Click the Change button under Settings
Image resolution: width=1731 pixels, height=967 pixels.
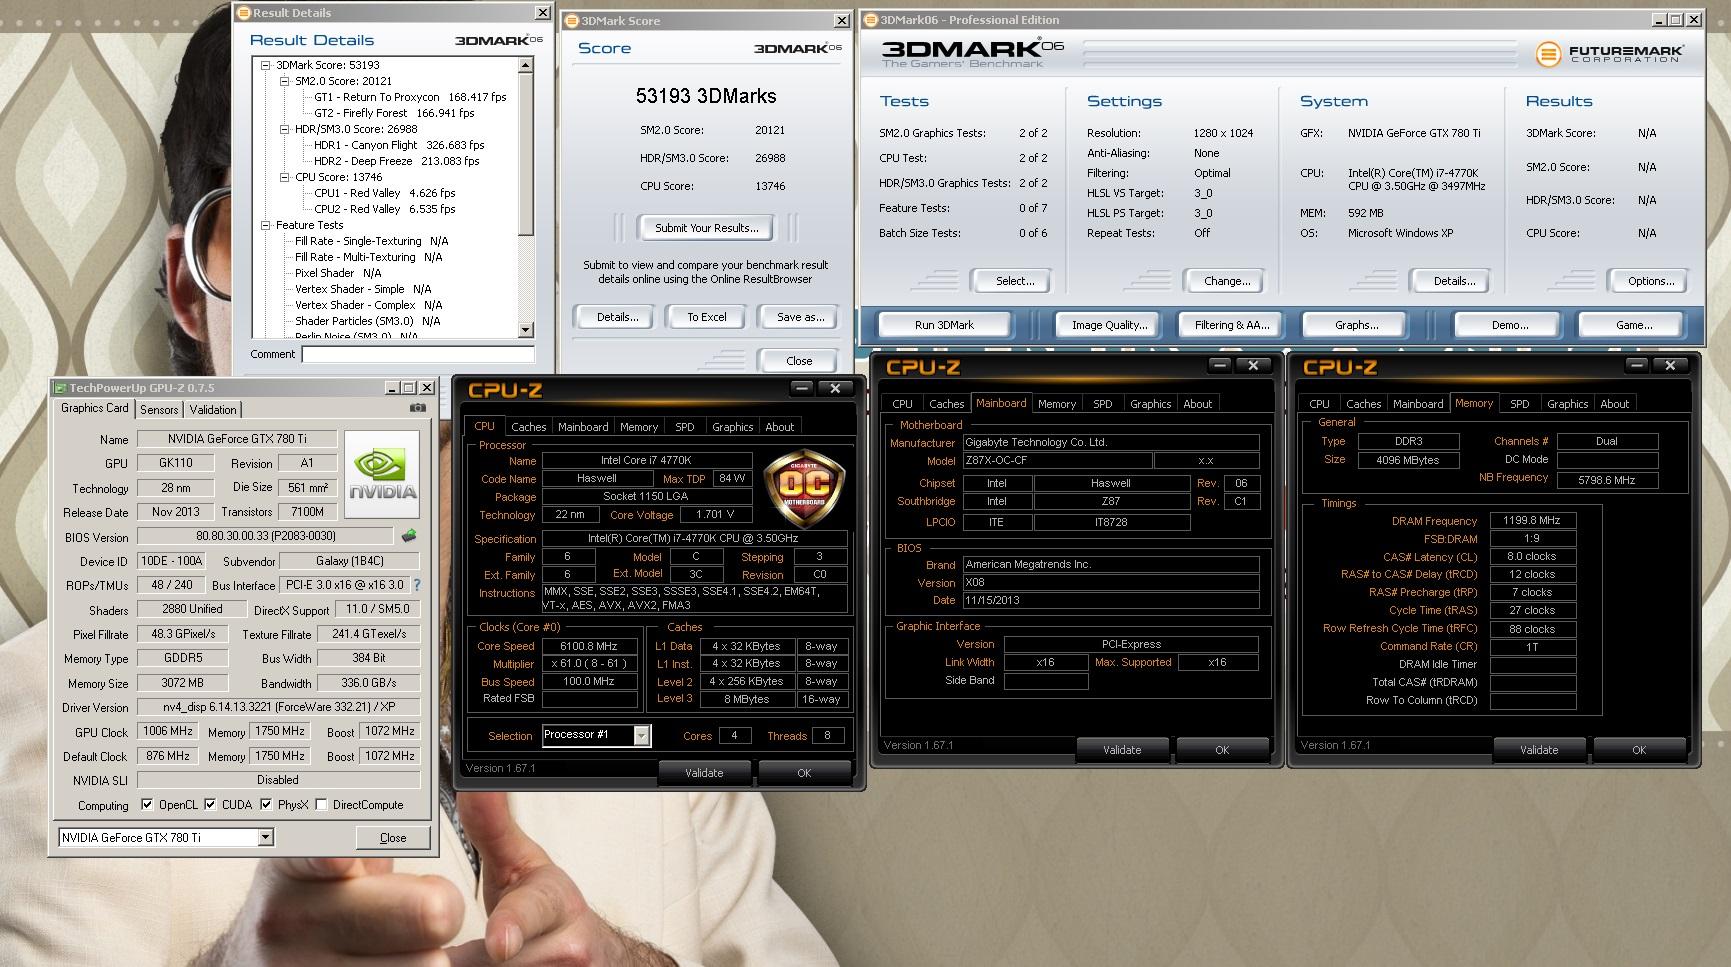[1227, 281]
